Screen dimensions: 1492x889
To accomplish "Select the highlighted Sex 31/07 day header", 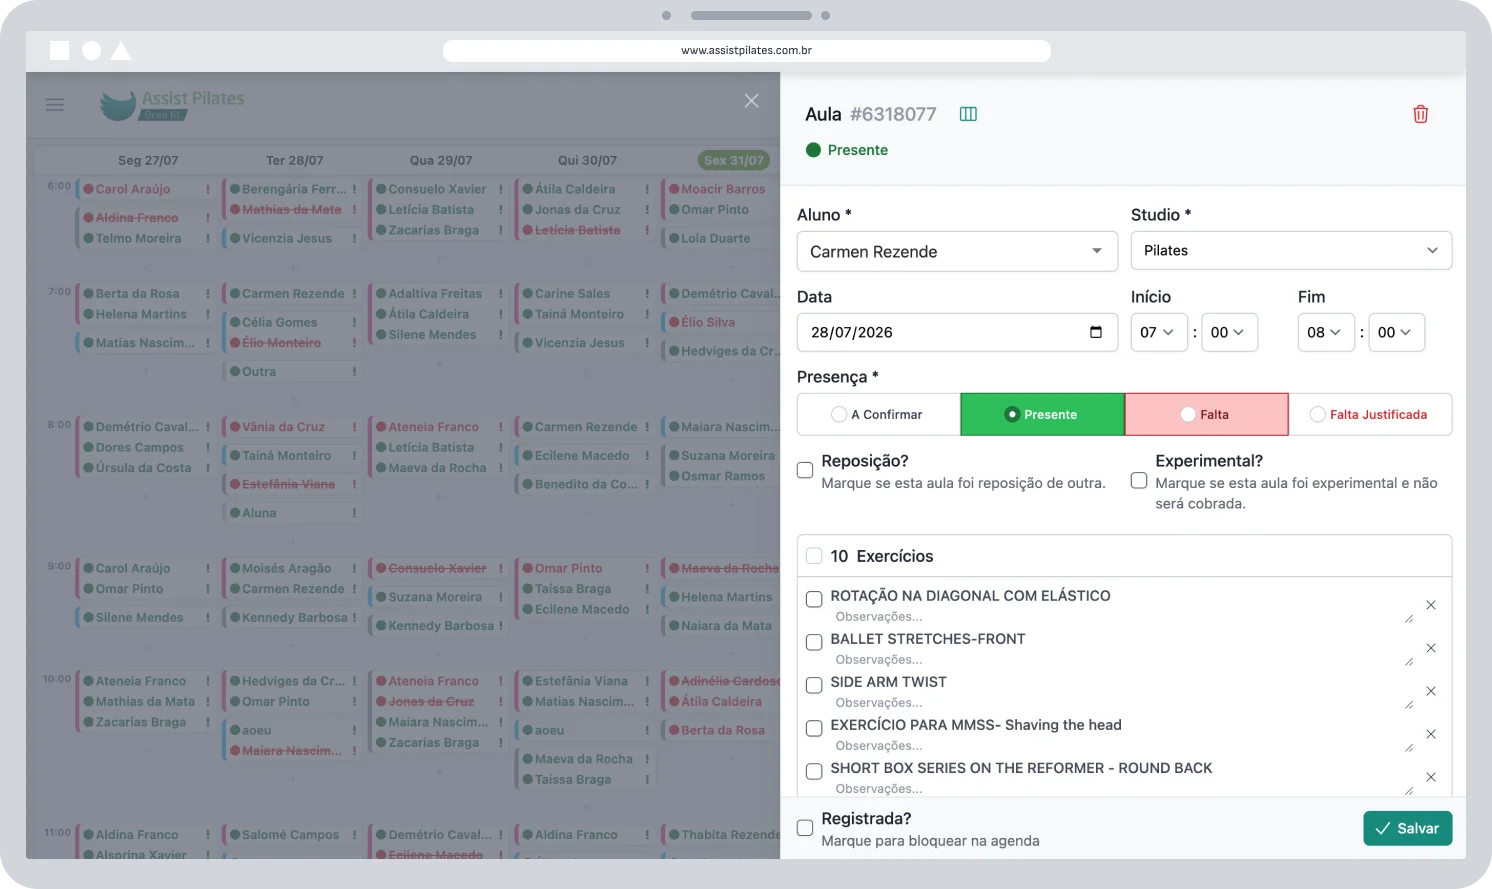I will click(734, 160).
